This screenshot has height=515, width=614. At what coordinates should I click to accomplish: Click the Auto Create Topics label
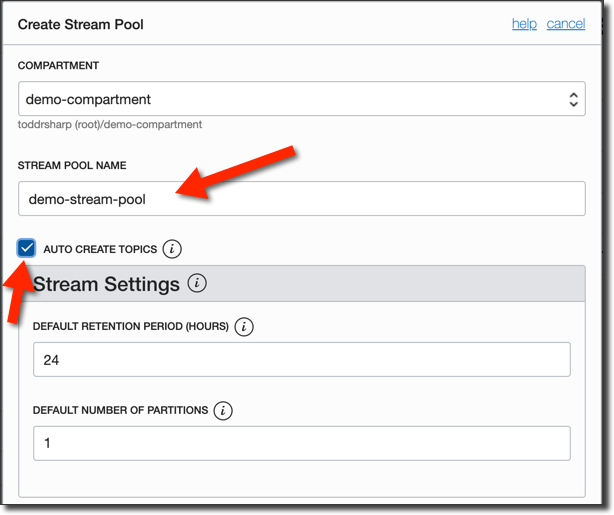pyautogui.click(x=100, y=249)
